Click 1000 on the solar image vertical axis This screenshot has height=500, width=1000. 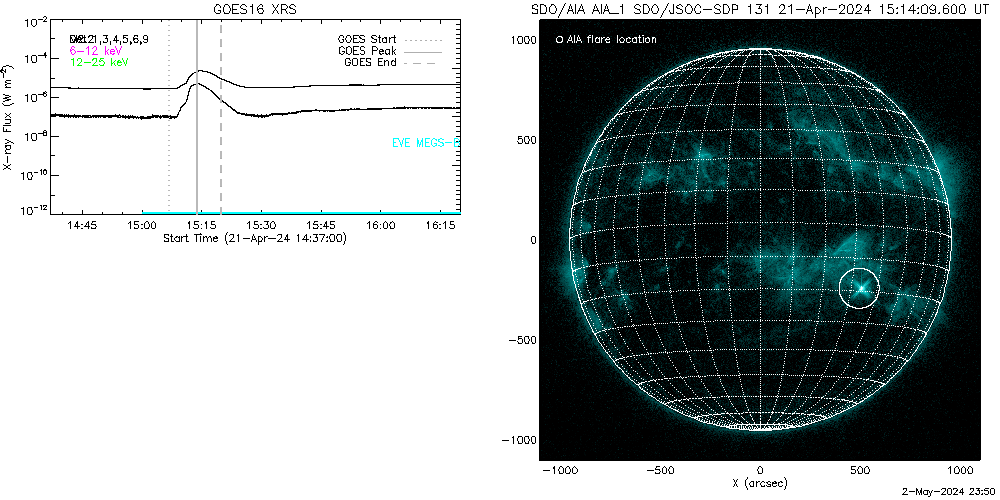click(523, 40)
